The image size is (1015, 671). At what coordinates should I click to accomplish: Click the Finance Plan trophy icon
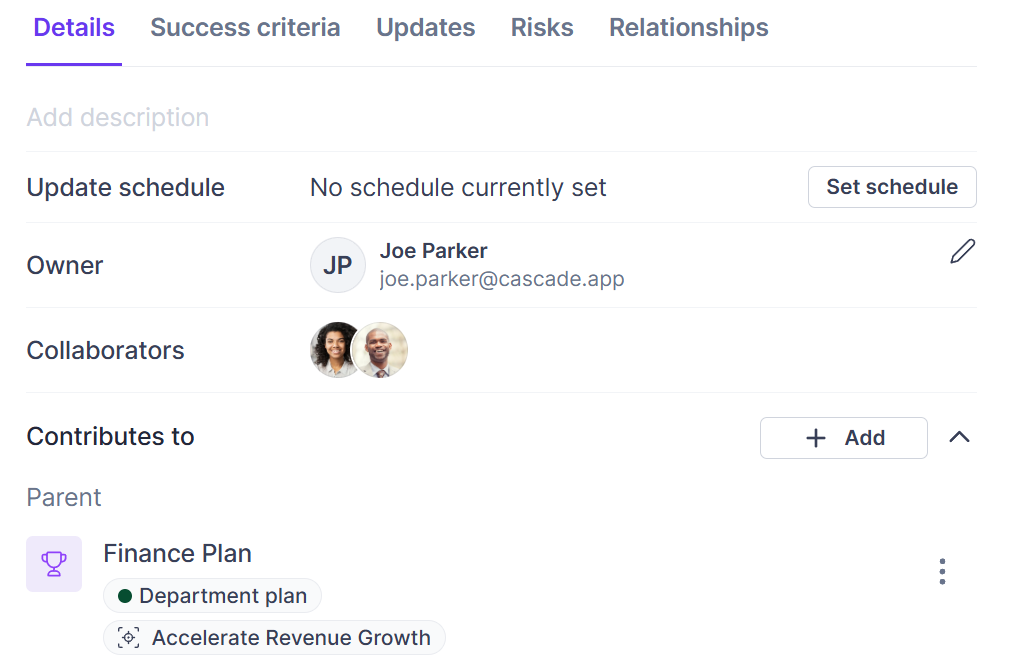pyautogui.click(x=54, y=564)
